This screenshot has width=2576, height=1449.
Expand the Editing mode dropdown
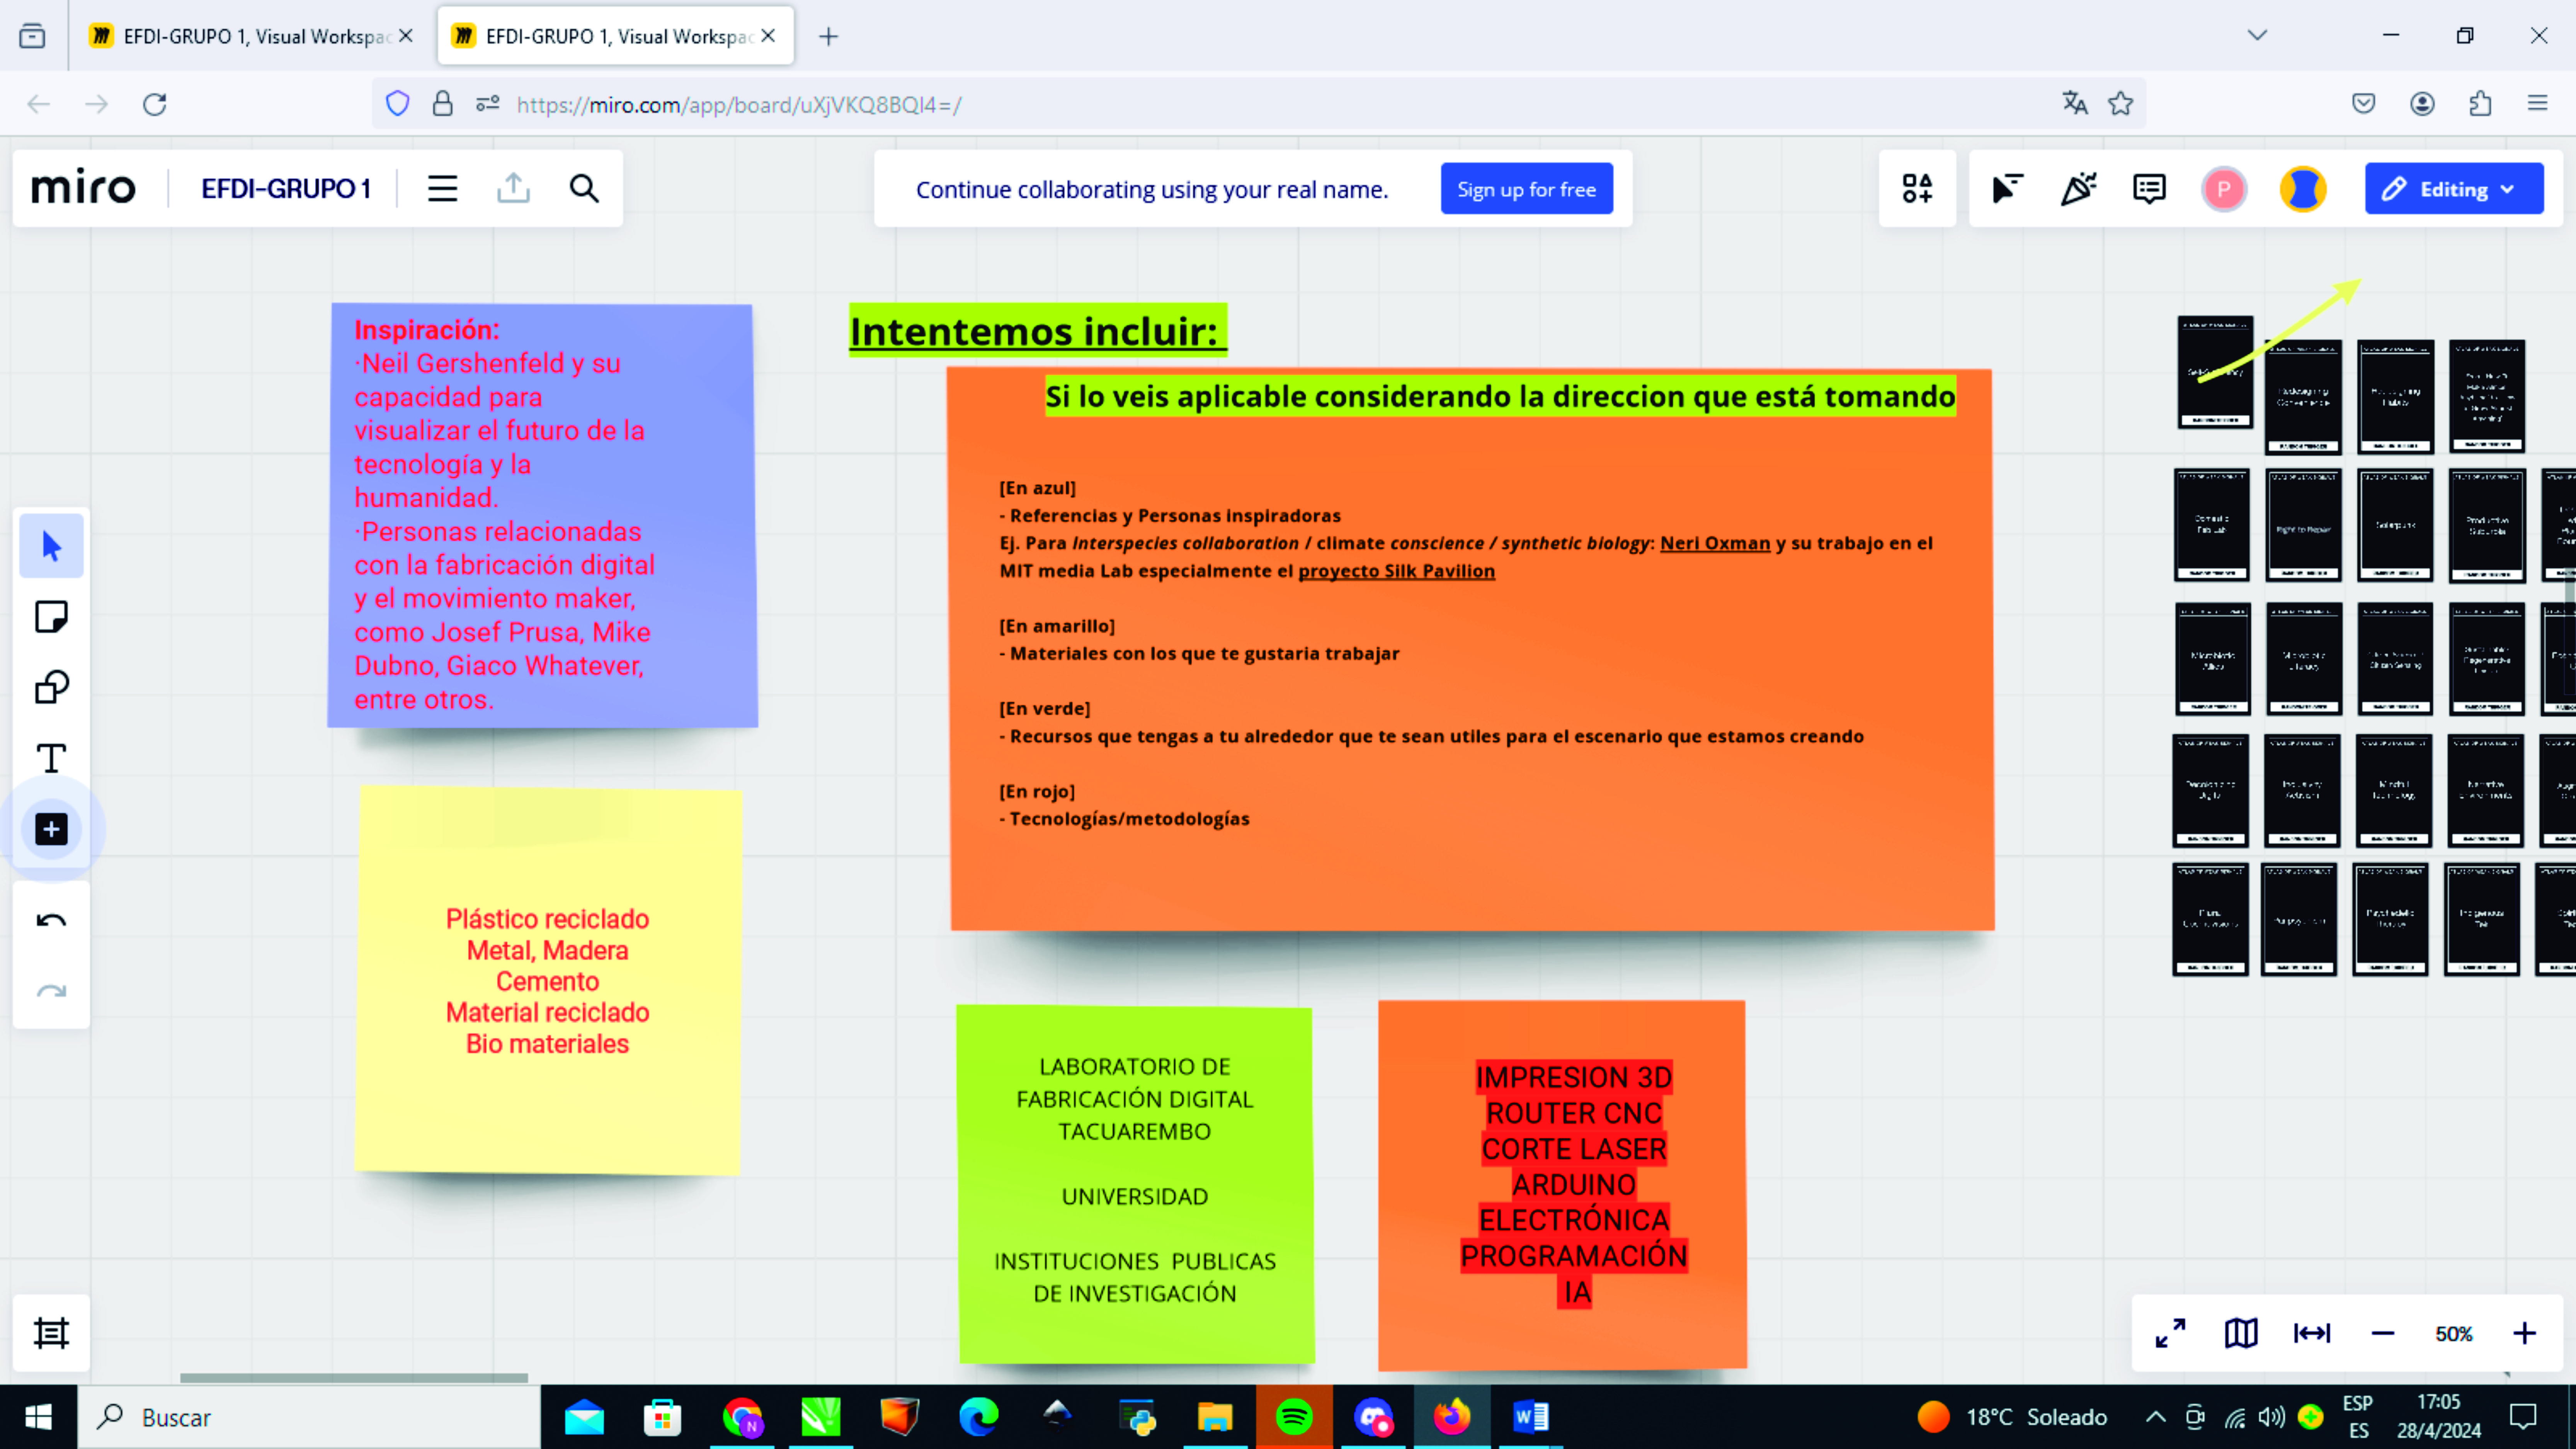click(2454, 189)
